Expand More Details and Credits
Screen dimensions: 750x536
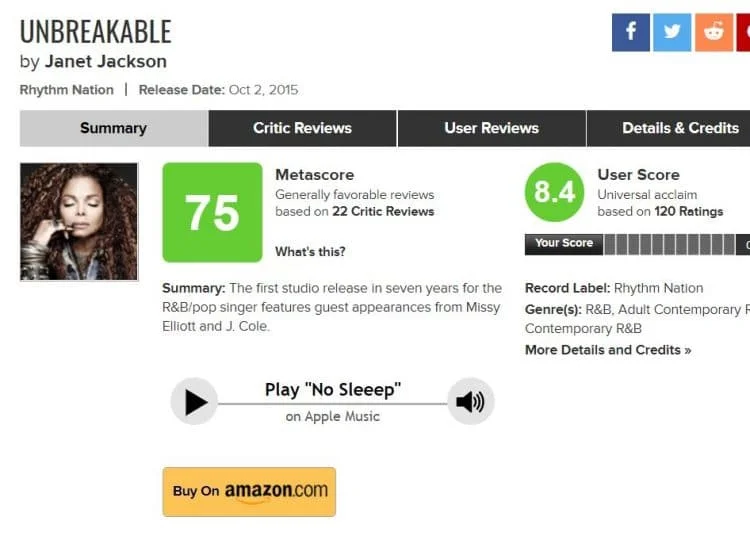[608, 350]
